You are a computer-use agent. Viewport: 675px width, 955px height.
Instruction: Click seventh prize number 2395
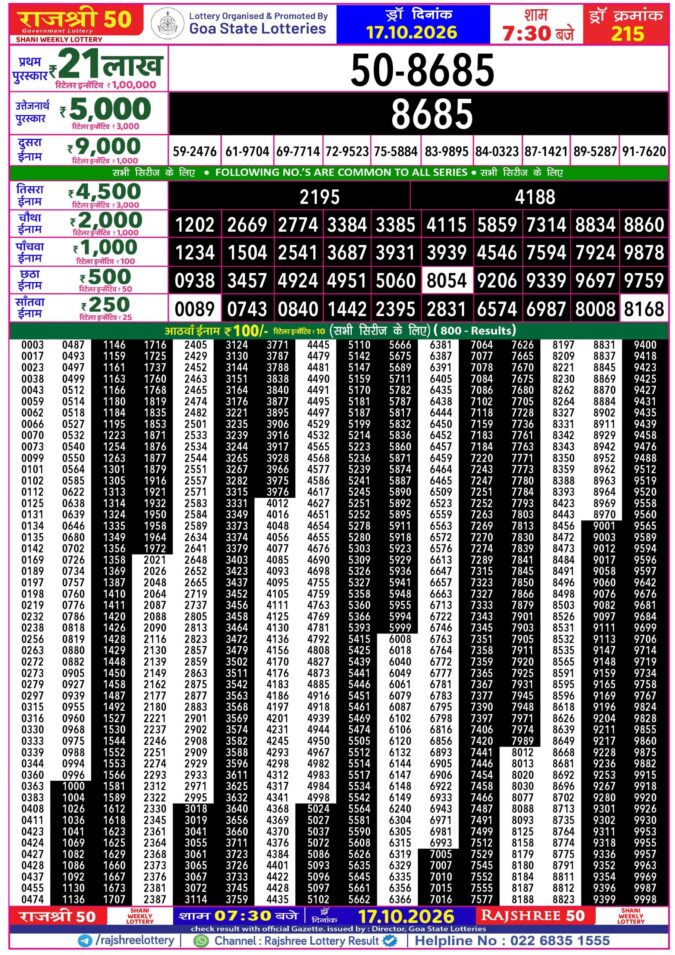pos(396,309)
